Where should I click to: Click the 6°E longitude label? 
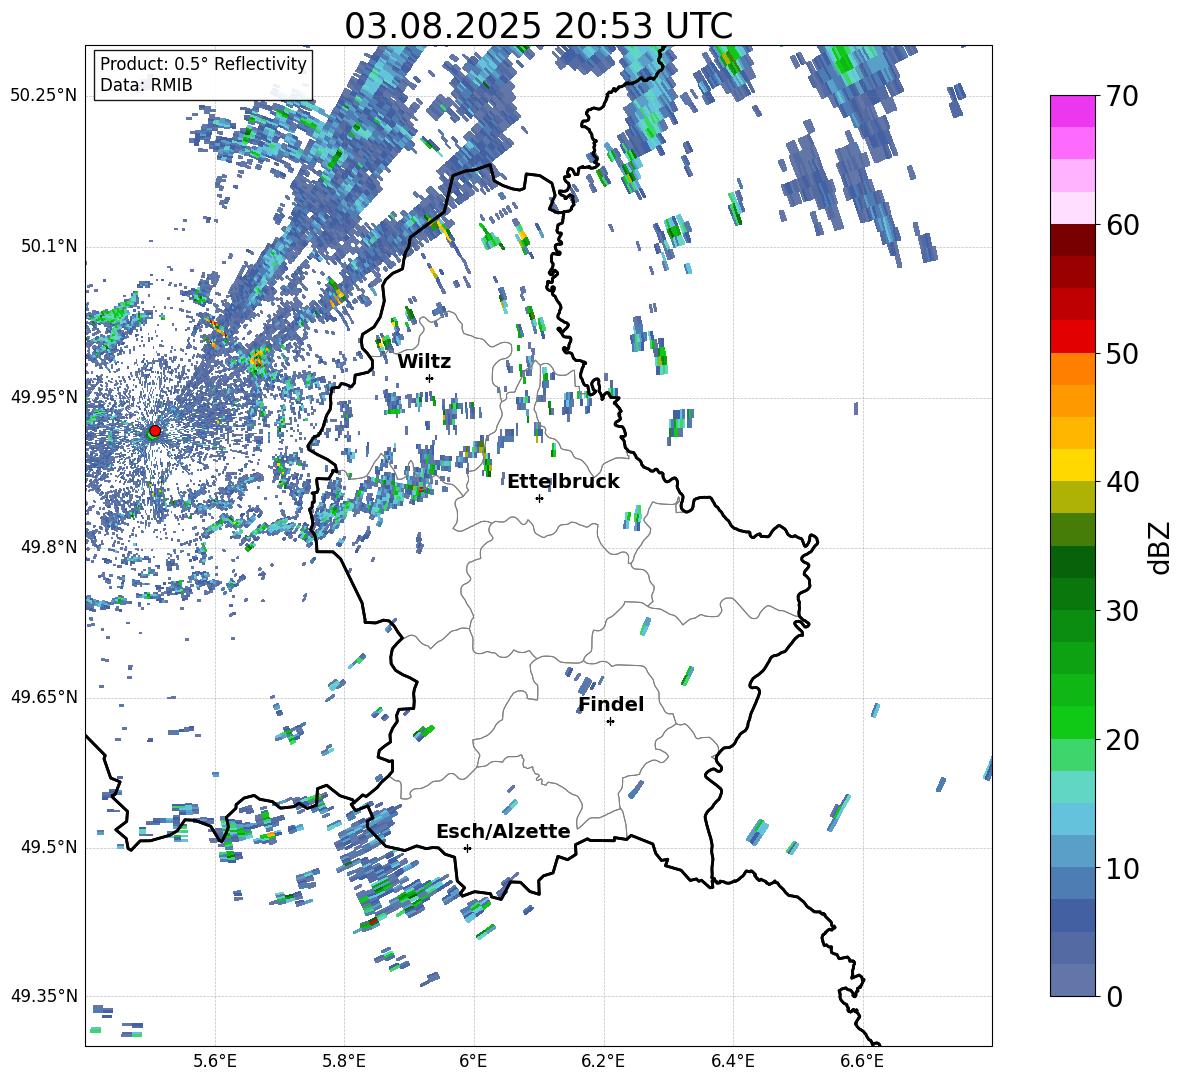(x=473, y=1061)
